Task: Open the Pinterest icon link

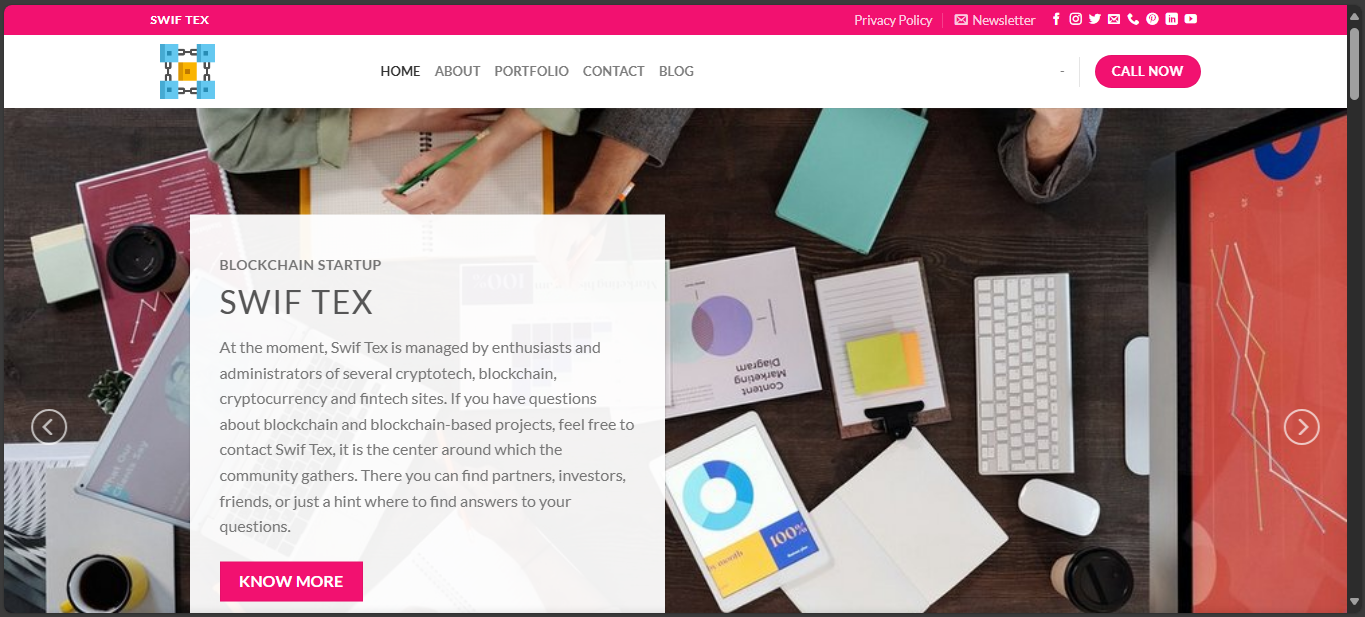Action: tap(1152, 19)
